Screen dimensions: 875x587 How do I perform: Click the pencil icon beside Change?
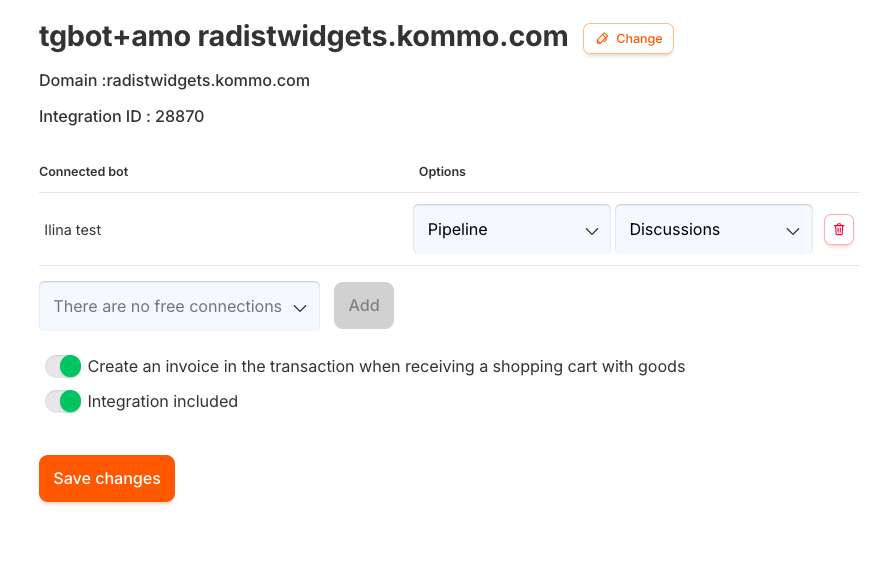click(602, 39)
